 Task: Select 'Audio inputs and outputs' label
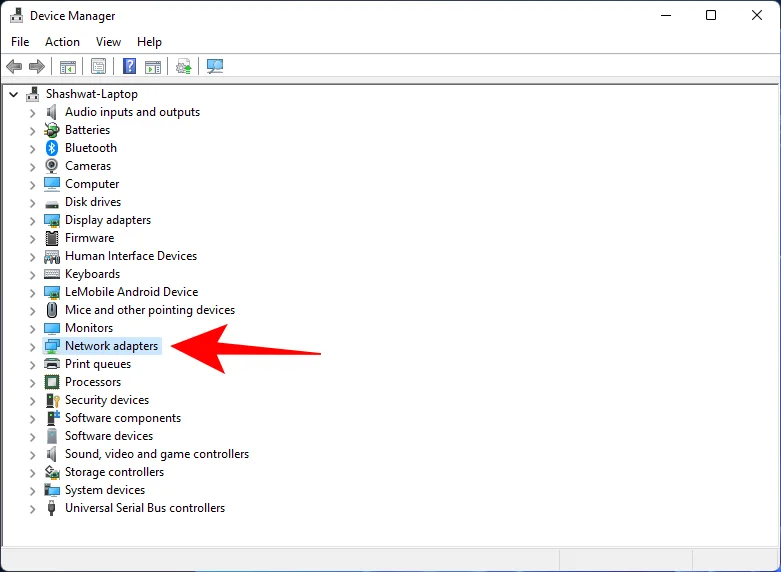132,112
